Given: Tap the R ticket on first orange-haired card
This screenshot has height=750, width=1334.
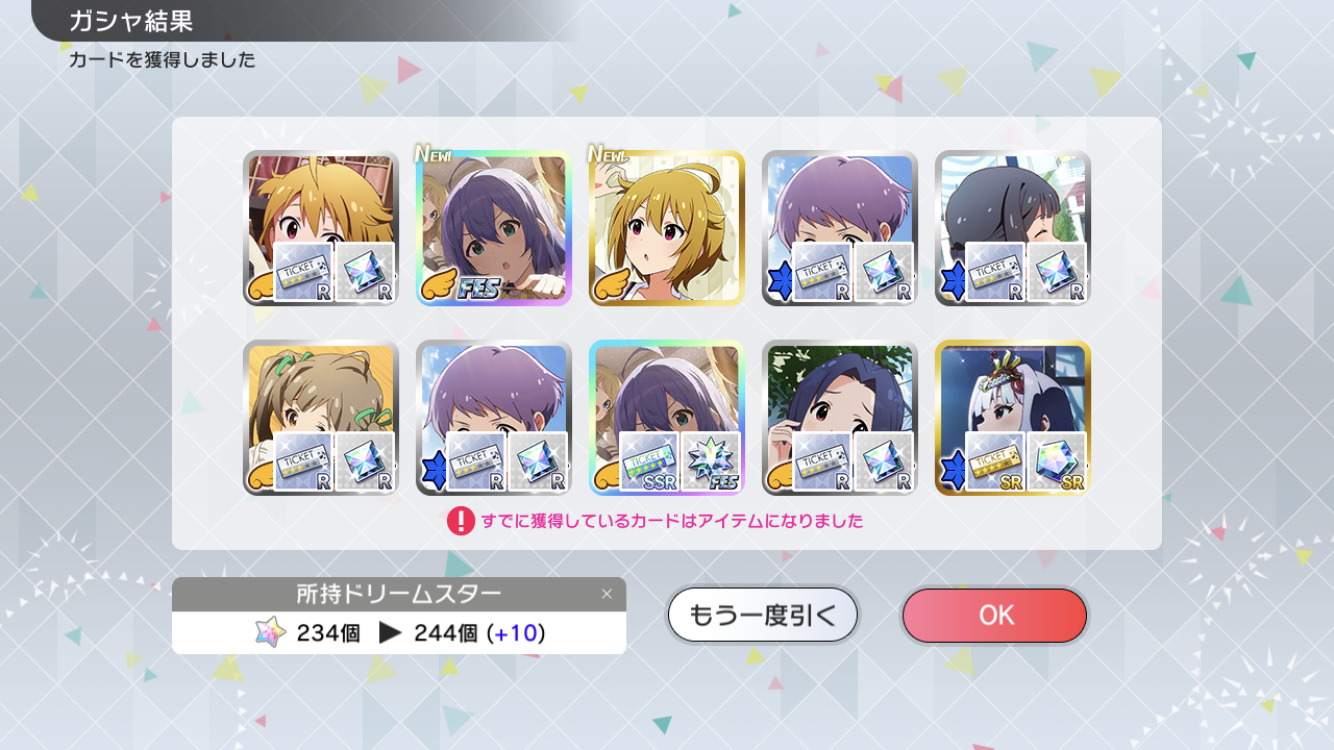Looking at the screenshot, I should click(302, 272).
